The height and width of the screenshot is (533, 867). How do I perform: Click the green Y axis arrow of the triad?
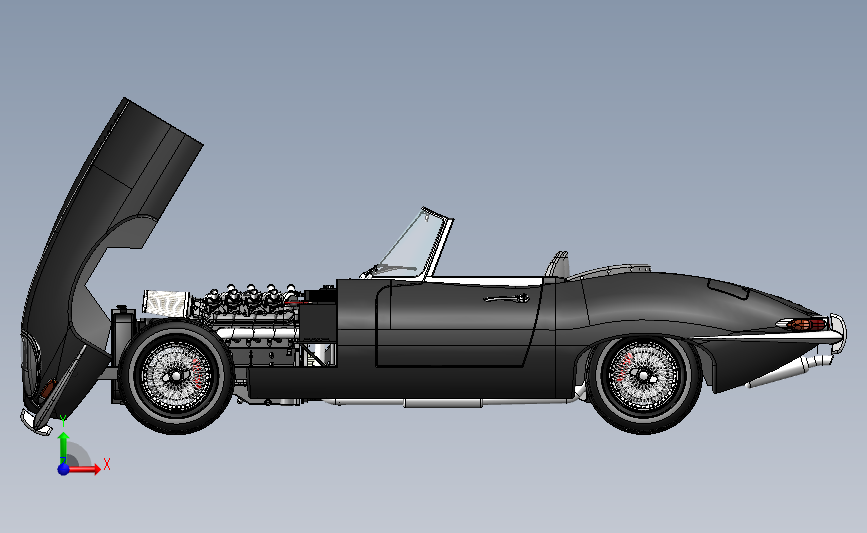(64, 448)
